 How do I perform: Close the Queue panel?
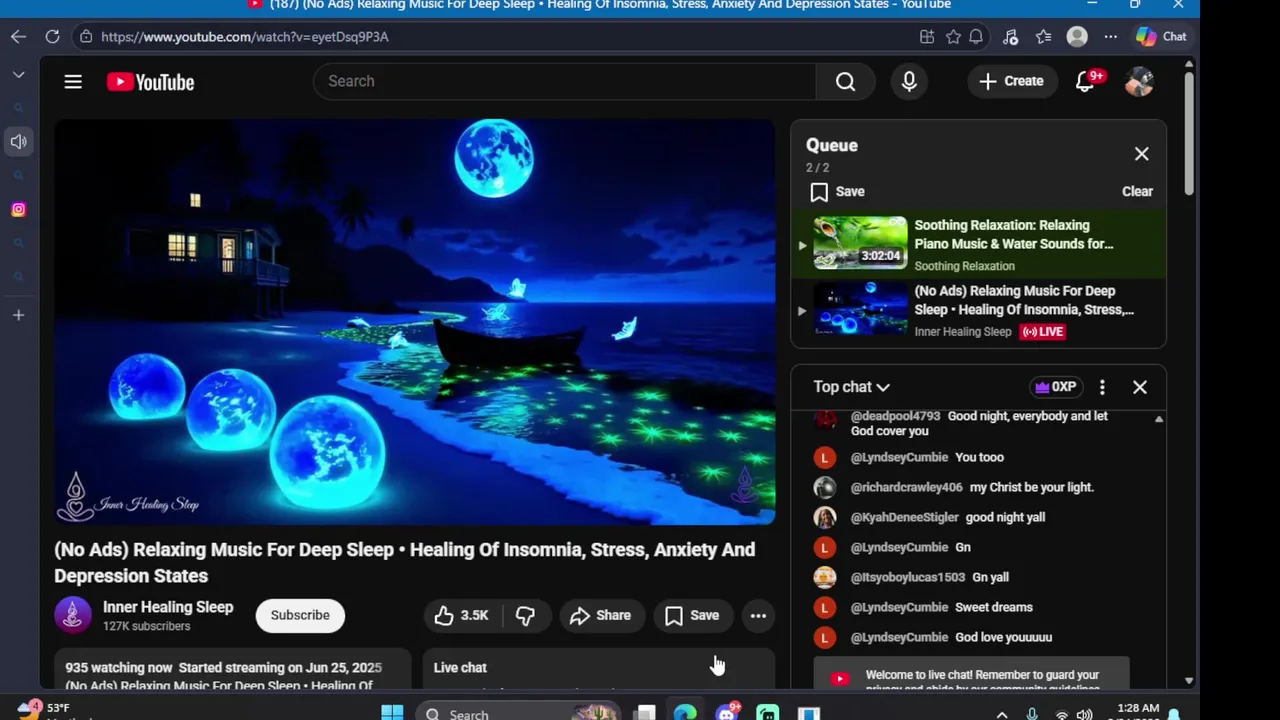tap(1141, 154)
